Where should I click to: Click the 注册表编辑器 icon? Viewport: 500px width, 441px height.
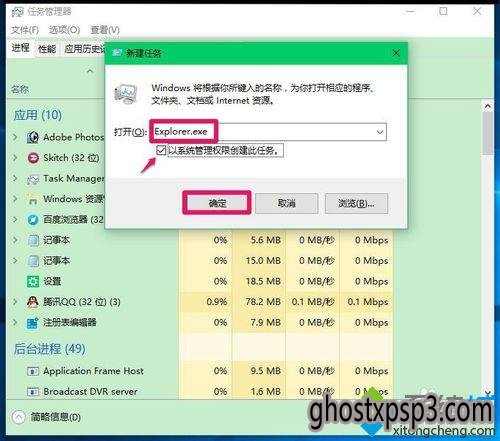point(33,323)
